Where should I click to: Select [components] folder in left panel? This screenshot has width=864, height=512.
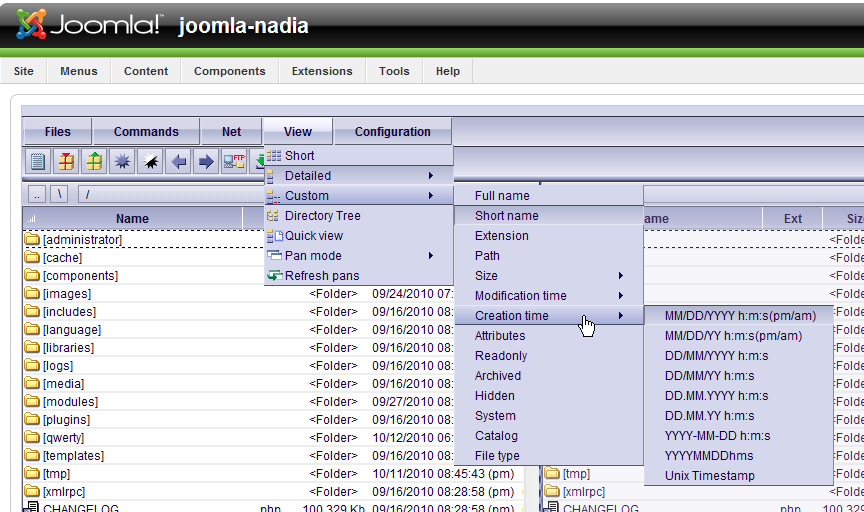tap(80, 276)
